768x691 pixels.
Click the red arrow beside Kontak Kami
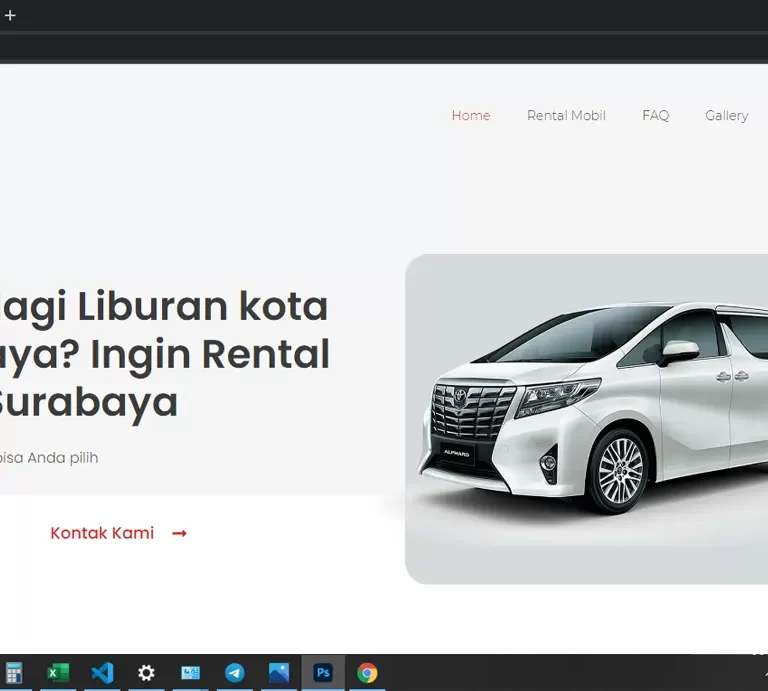click(179, 533)
